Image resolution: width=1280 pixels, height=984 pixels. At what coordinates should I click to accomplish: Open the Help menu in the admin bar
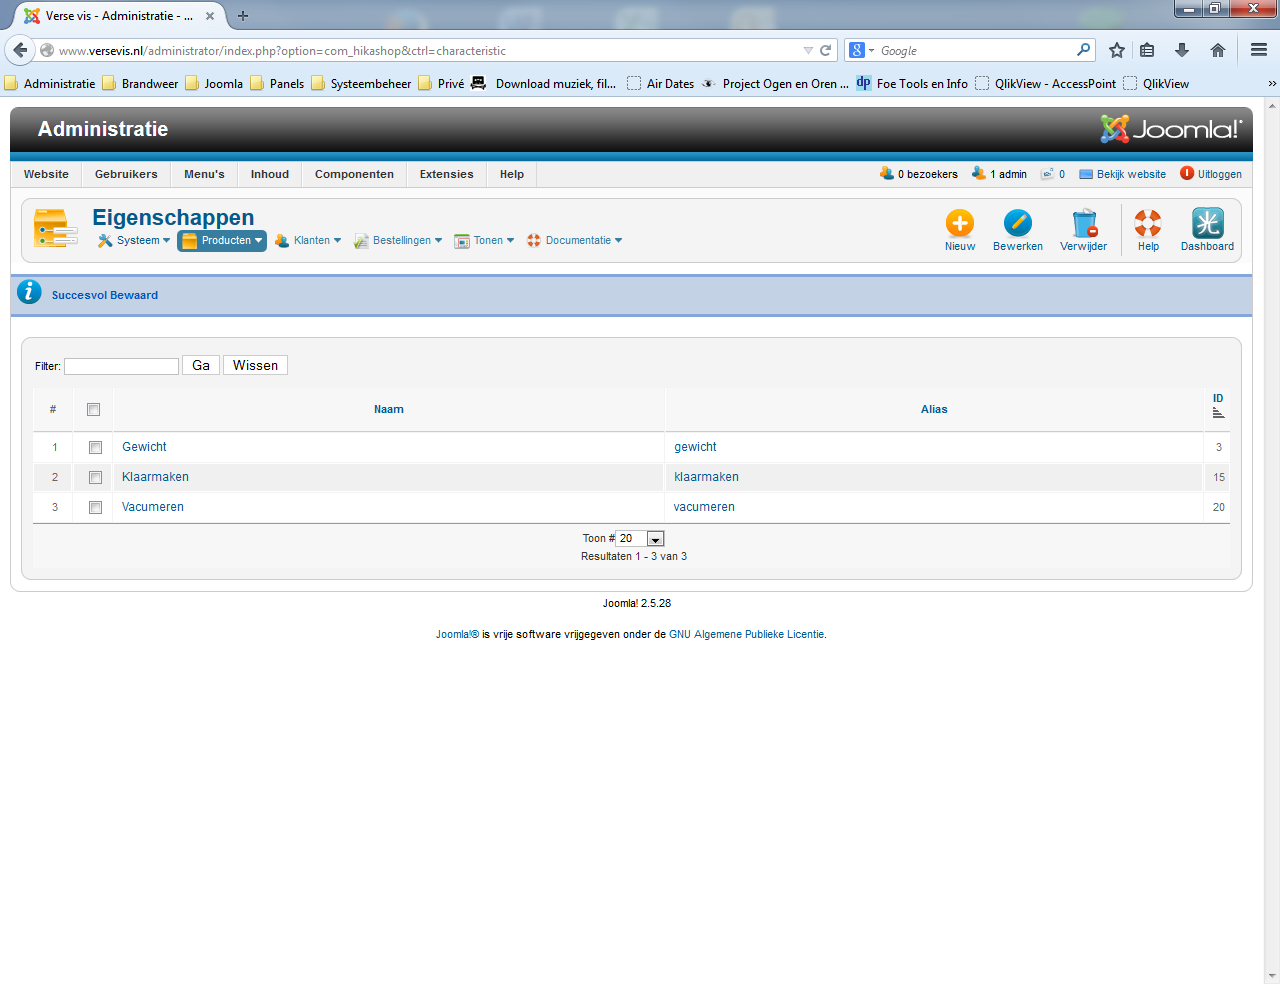512,174
